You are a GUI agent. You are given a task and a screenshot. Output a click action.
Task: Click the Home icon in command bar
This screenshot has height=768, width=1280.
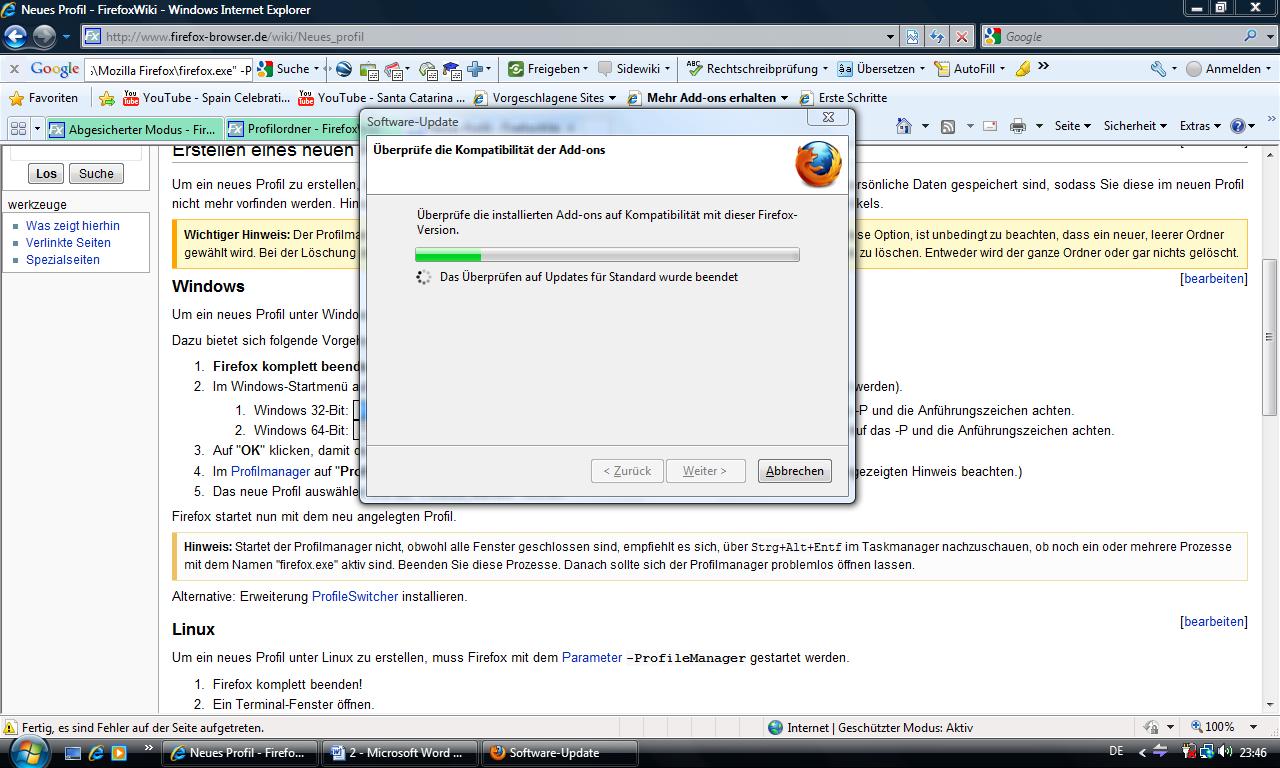click(x=904, y=126)
